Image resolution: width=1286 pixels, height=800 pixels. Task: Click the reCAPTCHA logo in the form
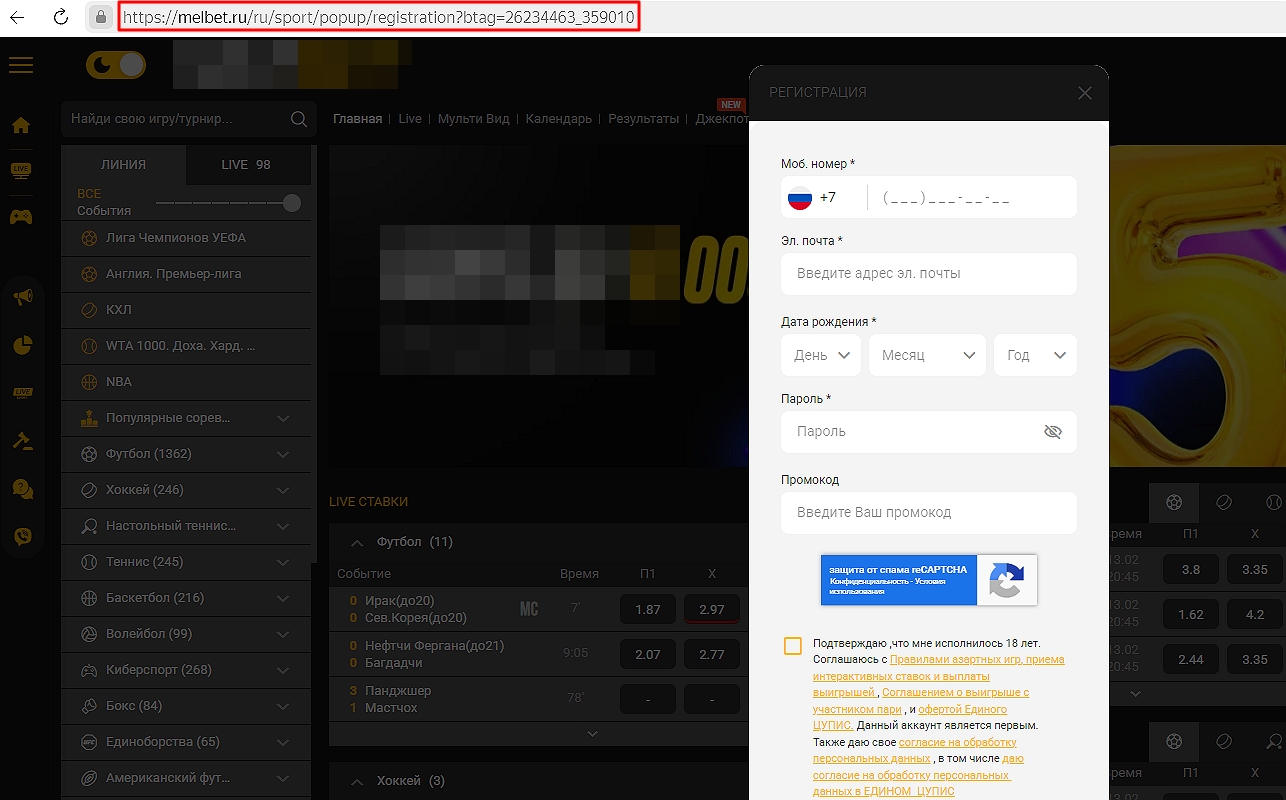(x=1007, y=580)
